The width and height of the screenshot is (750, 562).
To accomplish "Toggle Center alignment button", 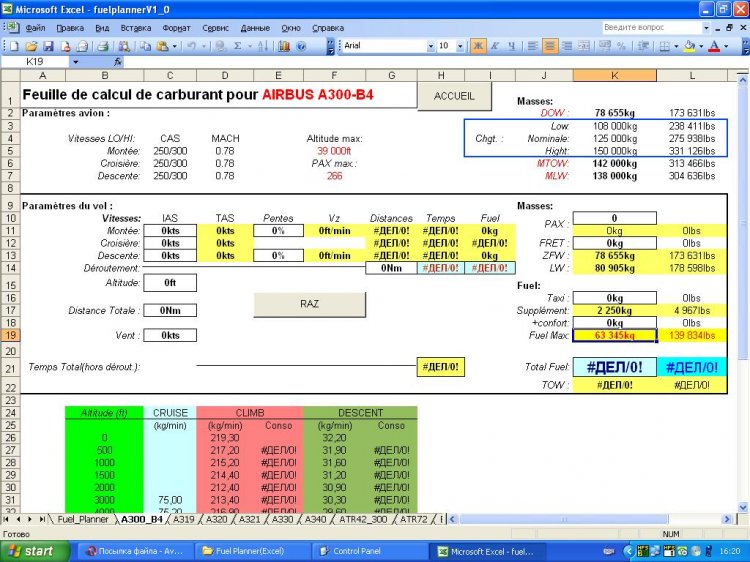I will tap(550, 46).
